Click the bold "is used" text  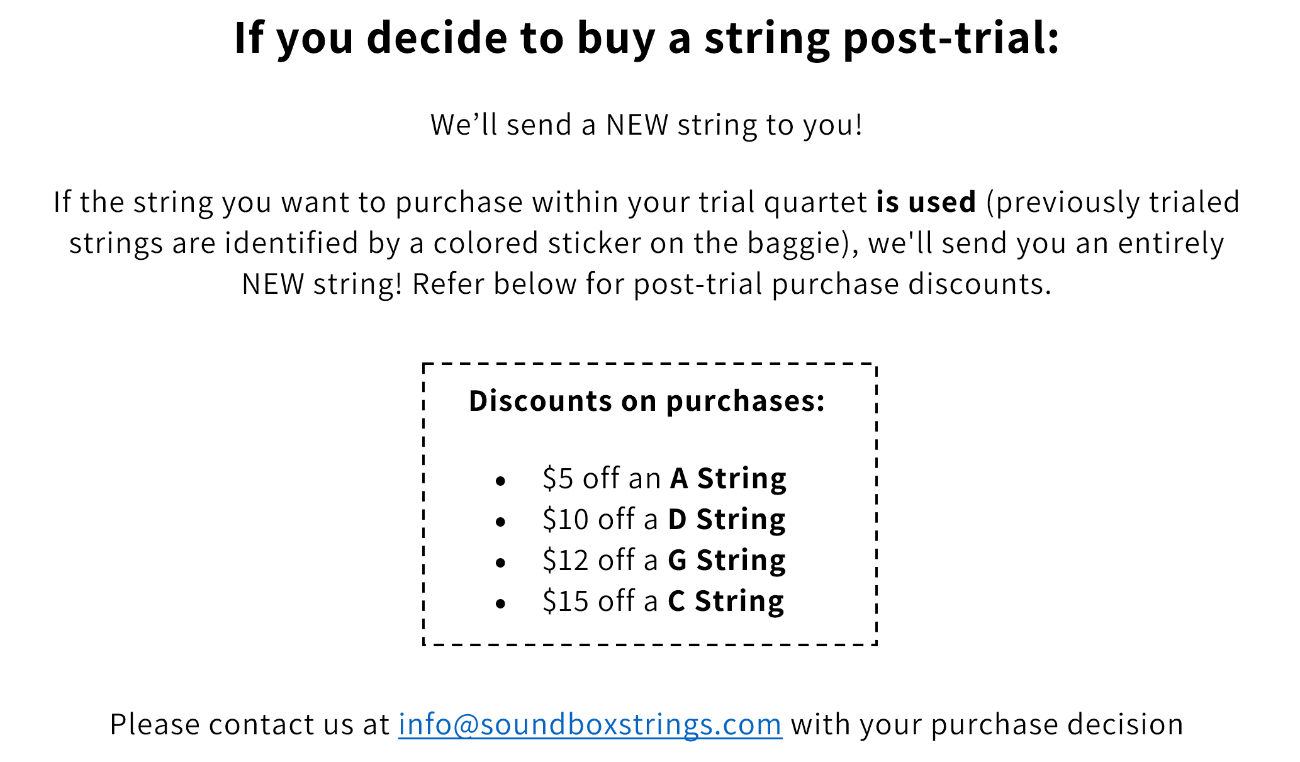point(925,202)
